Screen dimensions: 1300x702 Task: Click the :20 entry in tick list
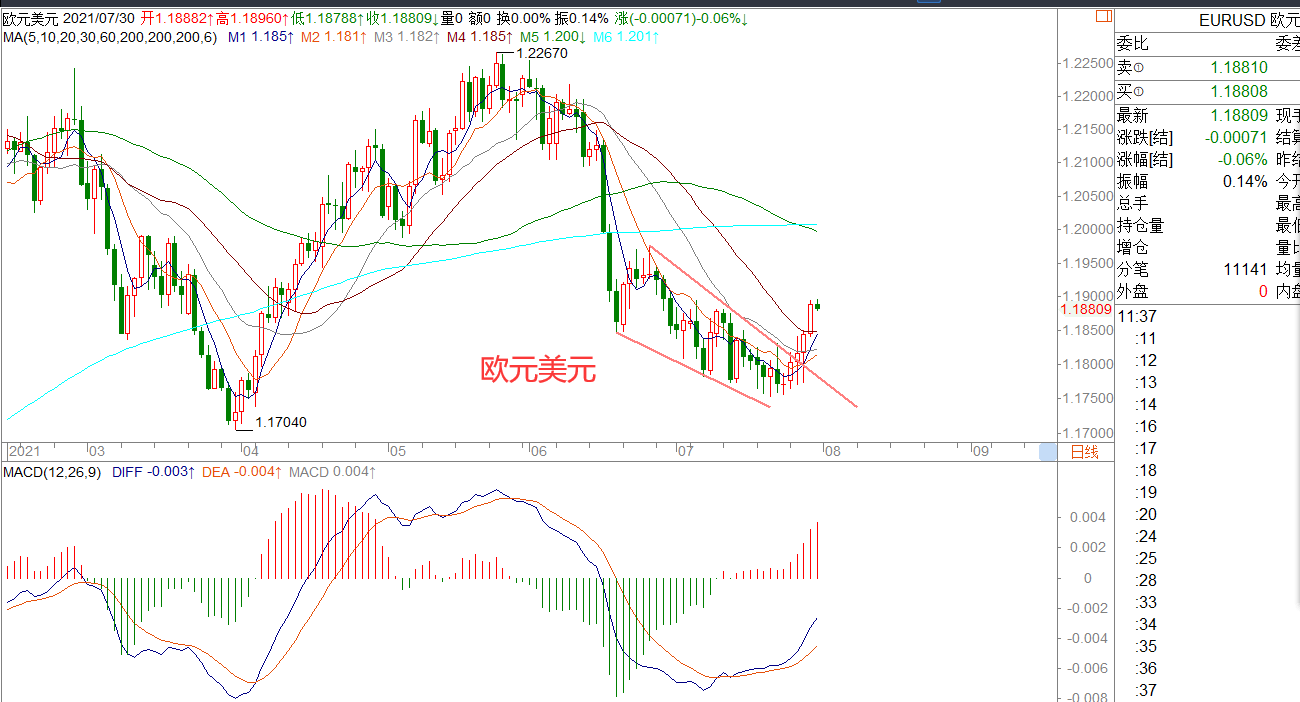[1146, 514]
